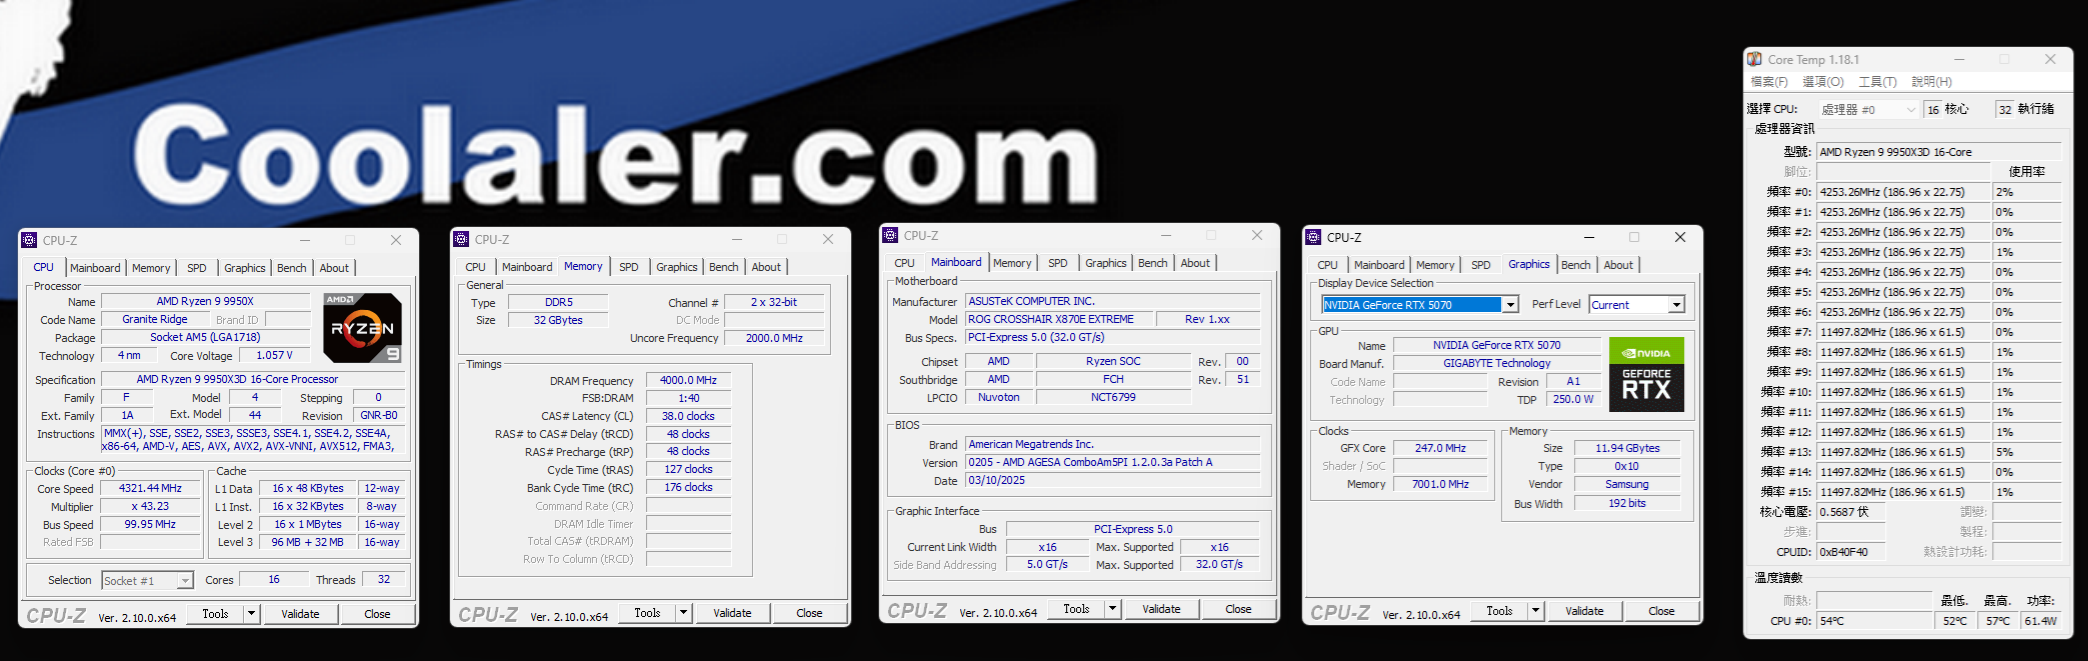Image resolution: width=2088 pixels, height=661 pixels.
Task: Open Bench tab in CPU-Z CPU window
Action: coord(292,268)
